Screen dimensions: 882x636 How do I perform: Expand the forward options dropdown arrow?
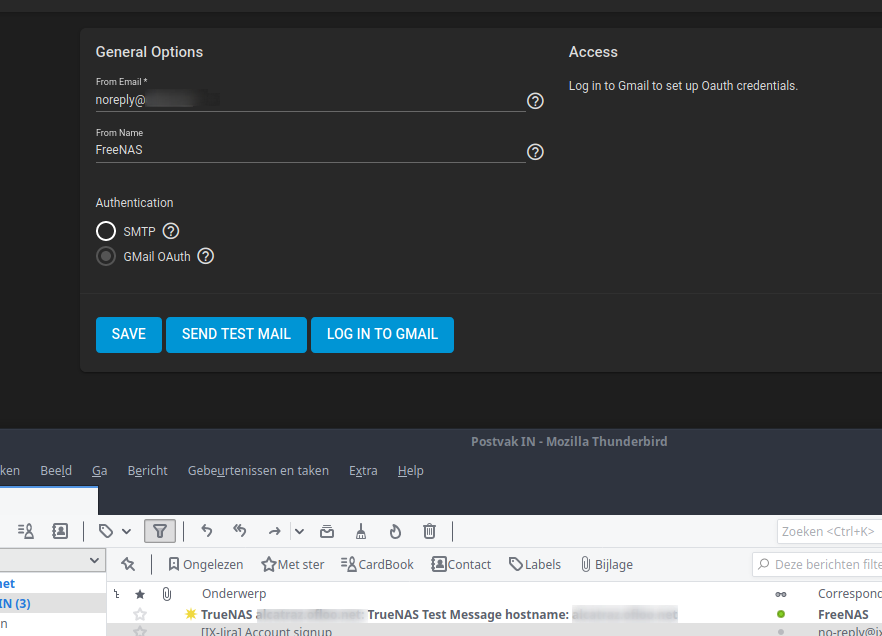click(299, 531)
